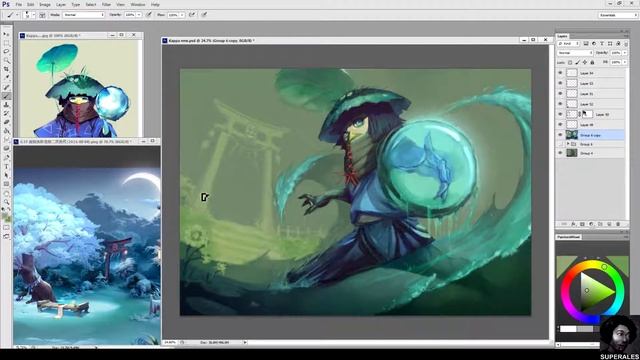The width and height of the screenshot is (640, 360).
Task: Click the foreground color swatch in the toolbox
Action: pyautogui.click(x=4, y=215)
